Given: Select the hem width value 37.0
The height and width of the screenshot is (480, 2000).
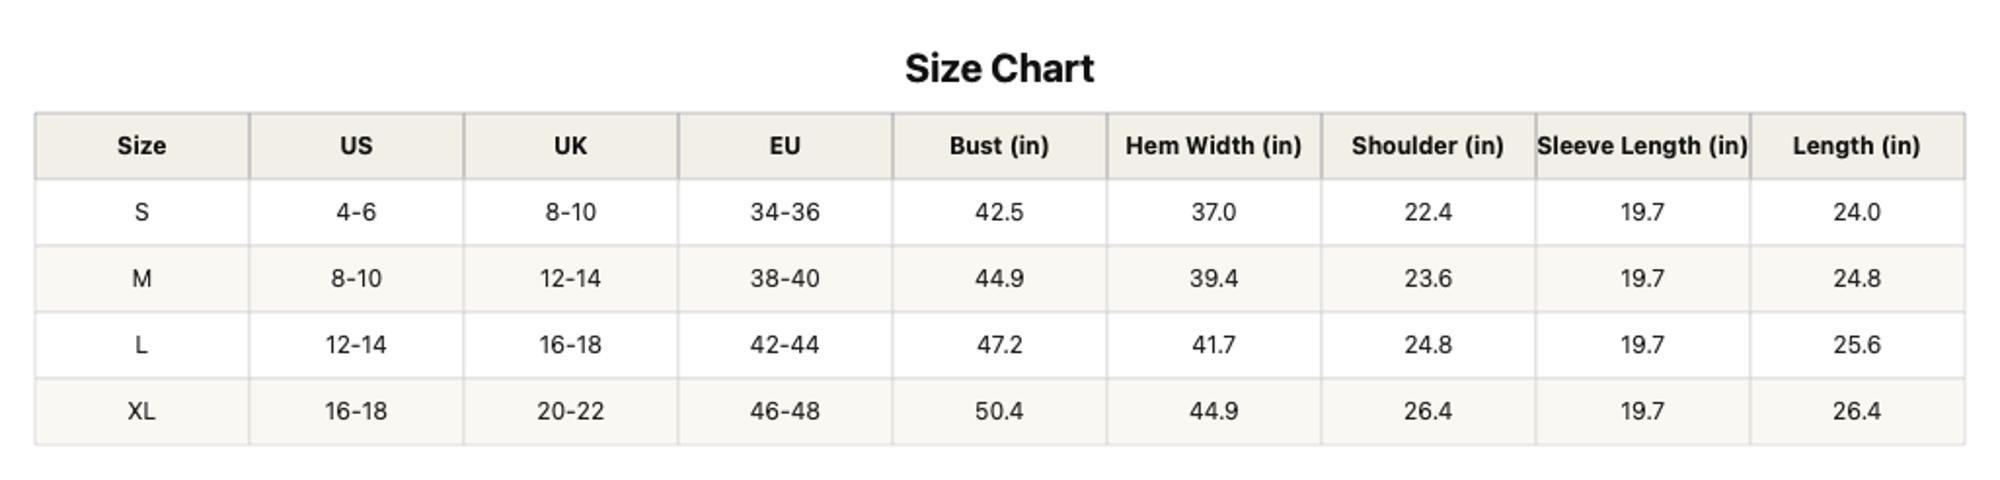Looking at the screenshot, I should 1214,212.
